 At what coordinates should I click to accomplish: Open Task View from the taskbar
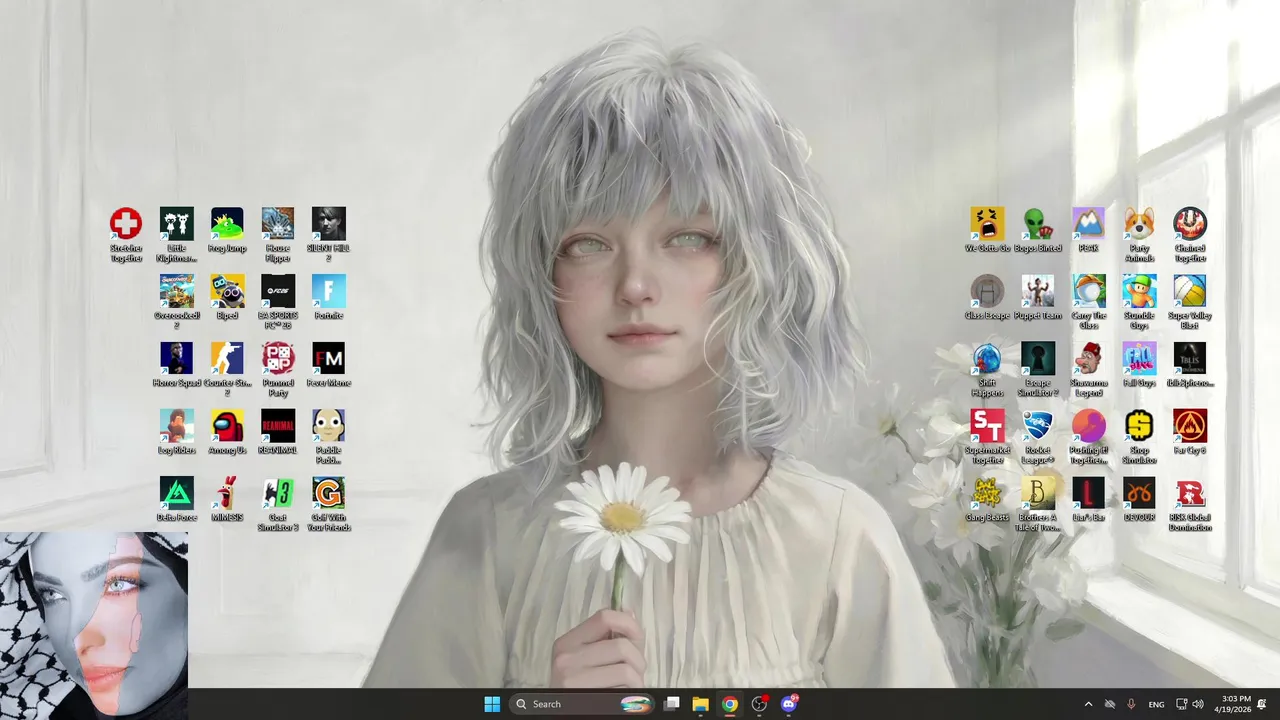(672, 704)
